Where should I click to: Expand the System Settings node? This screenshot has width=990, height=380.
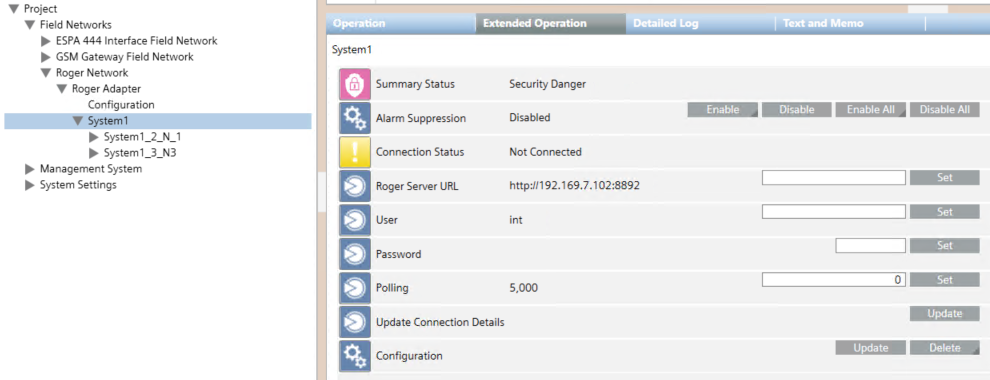point(29,185)
